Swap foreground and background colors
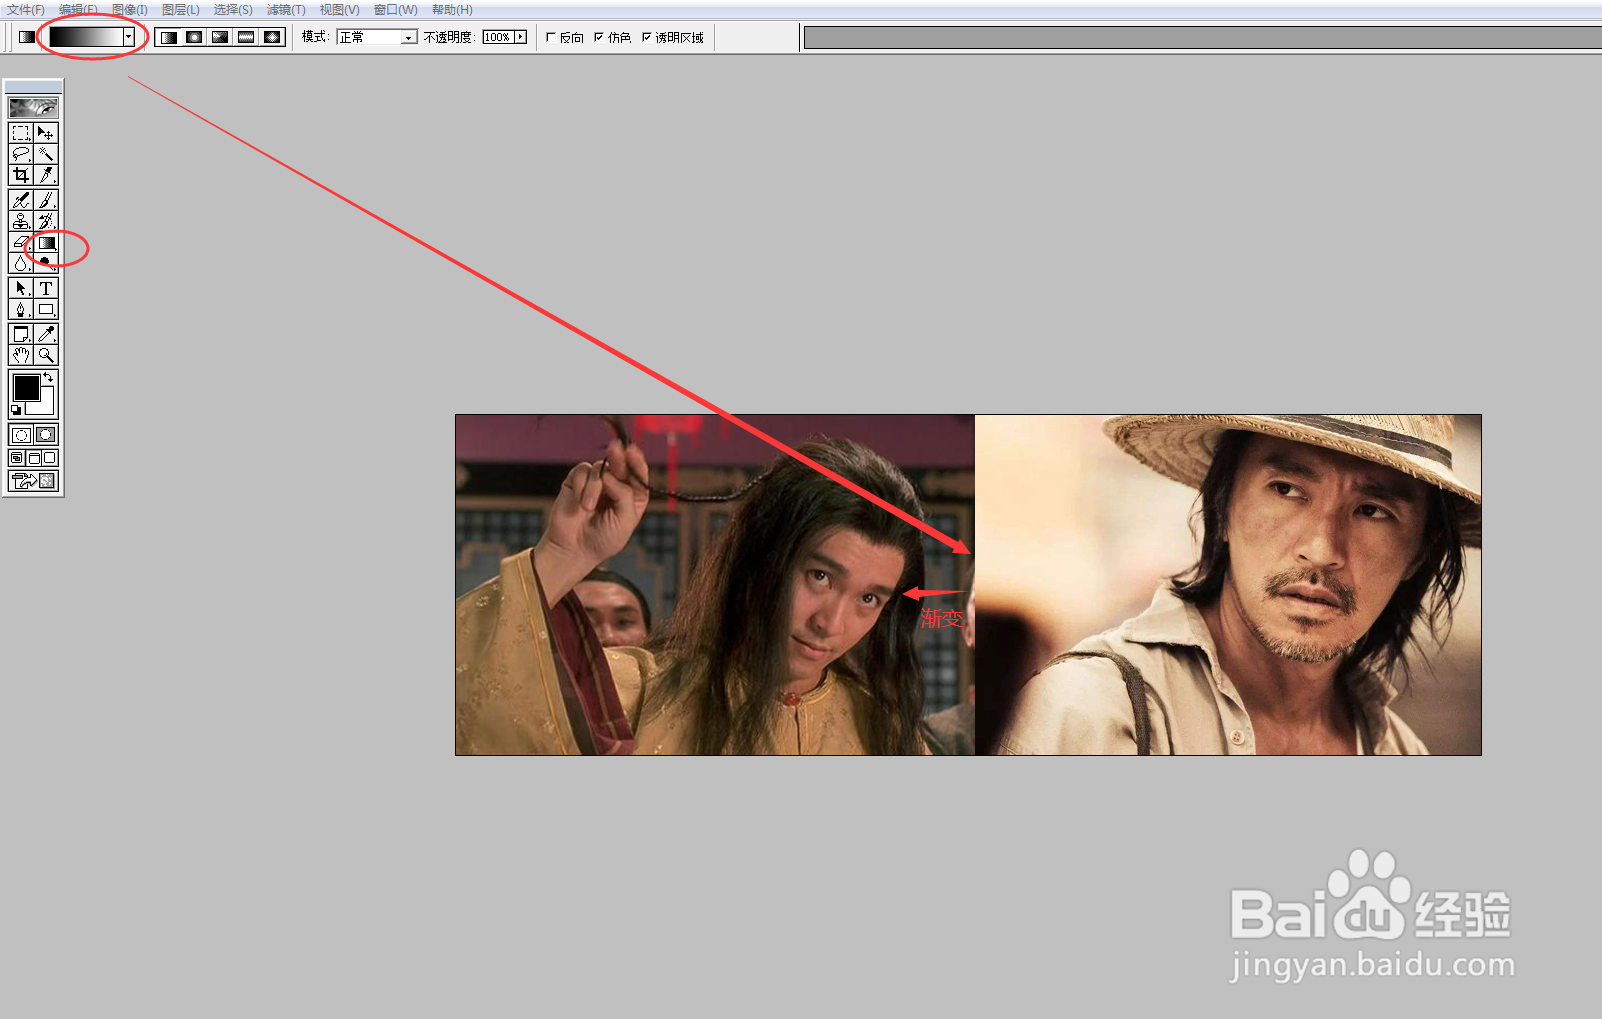Screen dimensions: 1602x1019 tap(49, 377)
